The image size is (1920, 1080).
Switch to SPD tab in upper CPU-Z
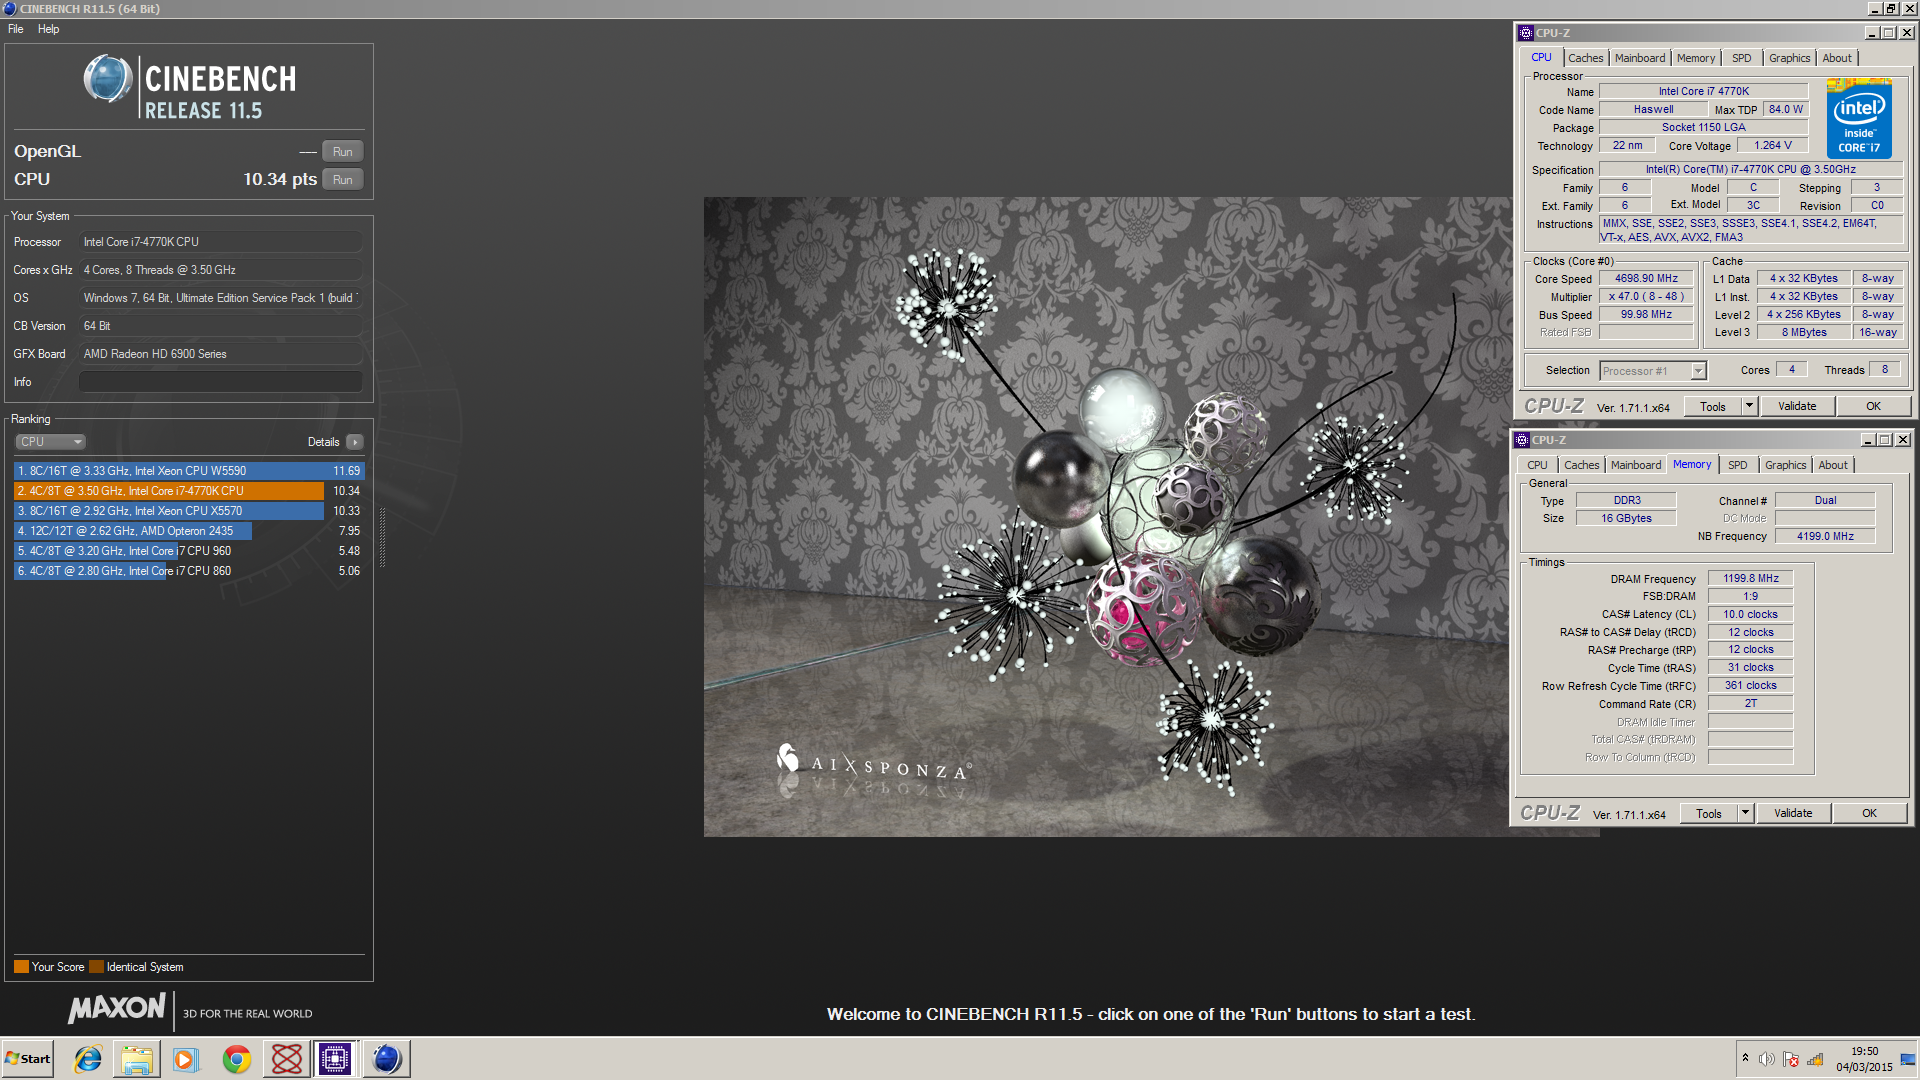click(x=1741, y=58)
